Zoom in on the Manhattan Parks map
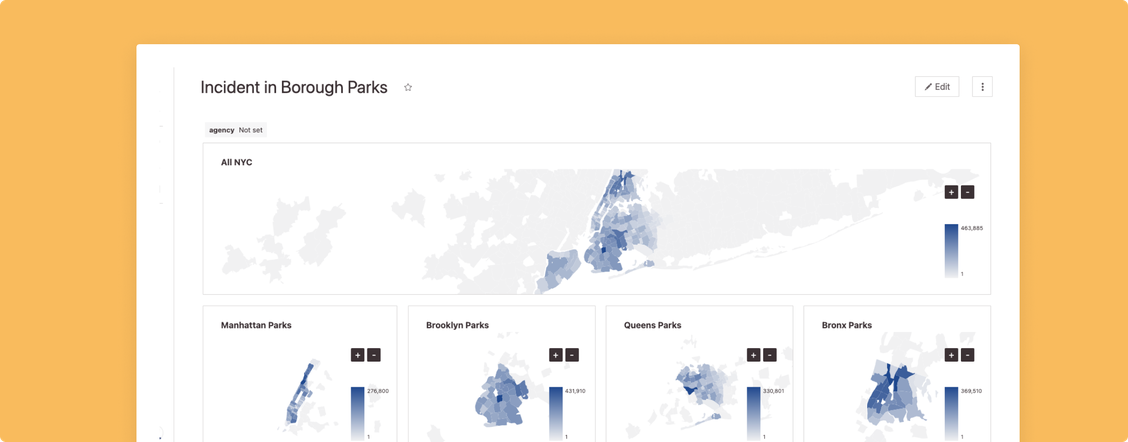The height and width of the screenshot is (442, 1128). point(358,355)
